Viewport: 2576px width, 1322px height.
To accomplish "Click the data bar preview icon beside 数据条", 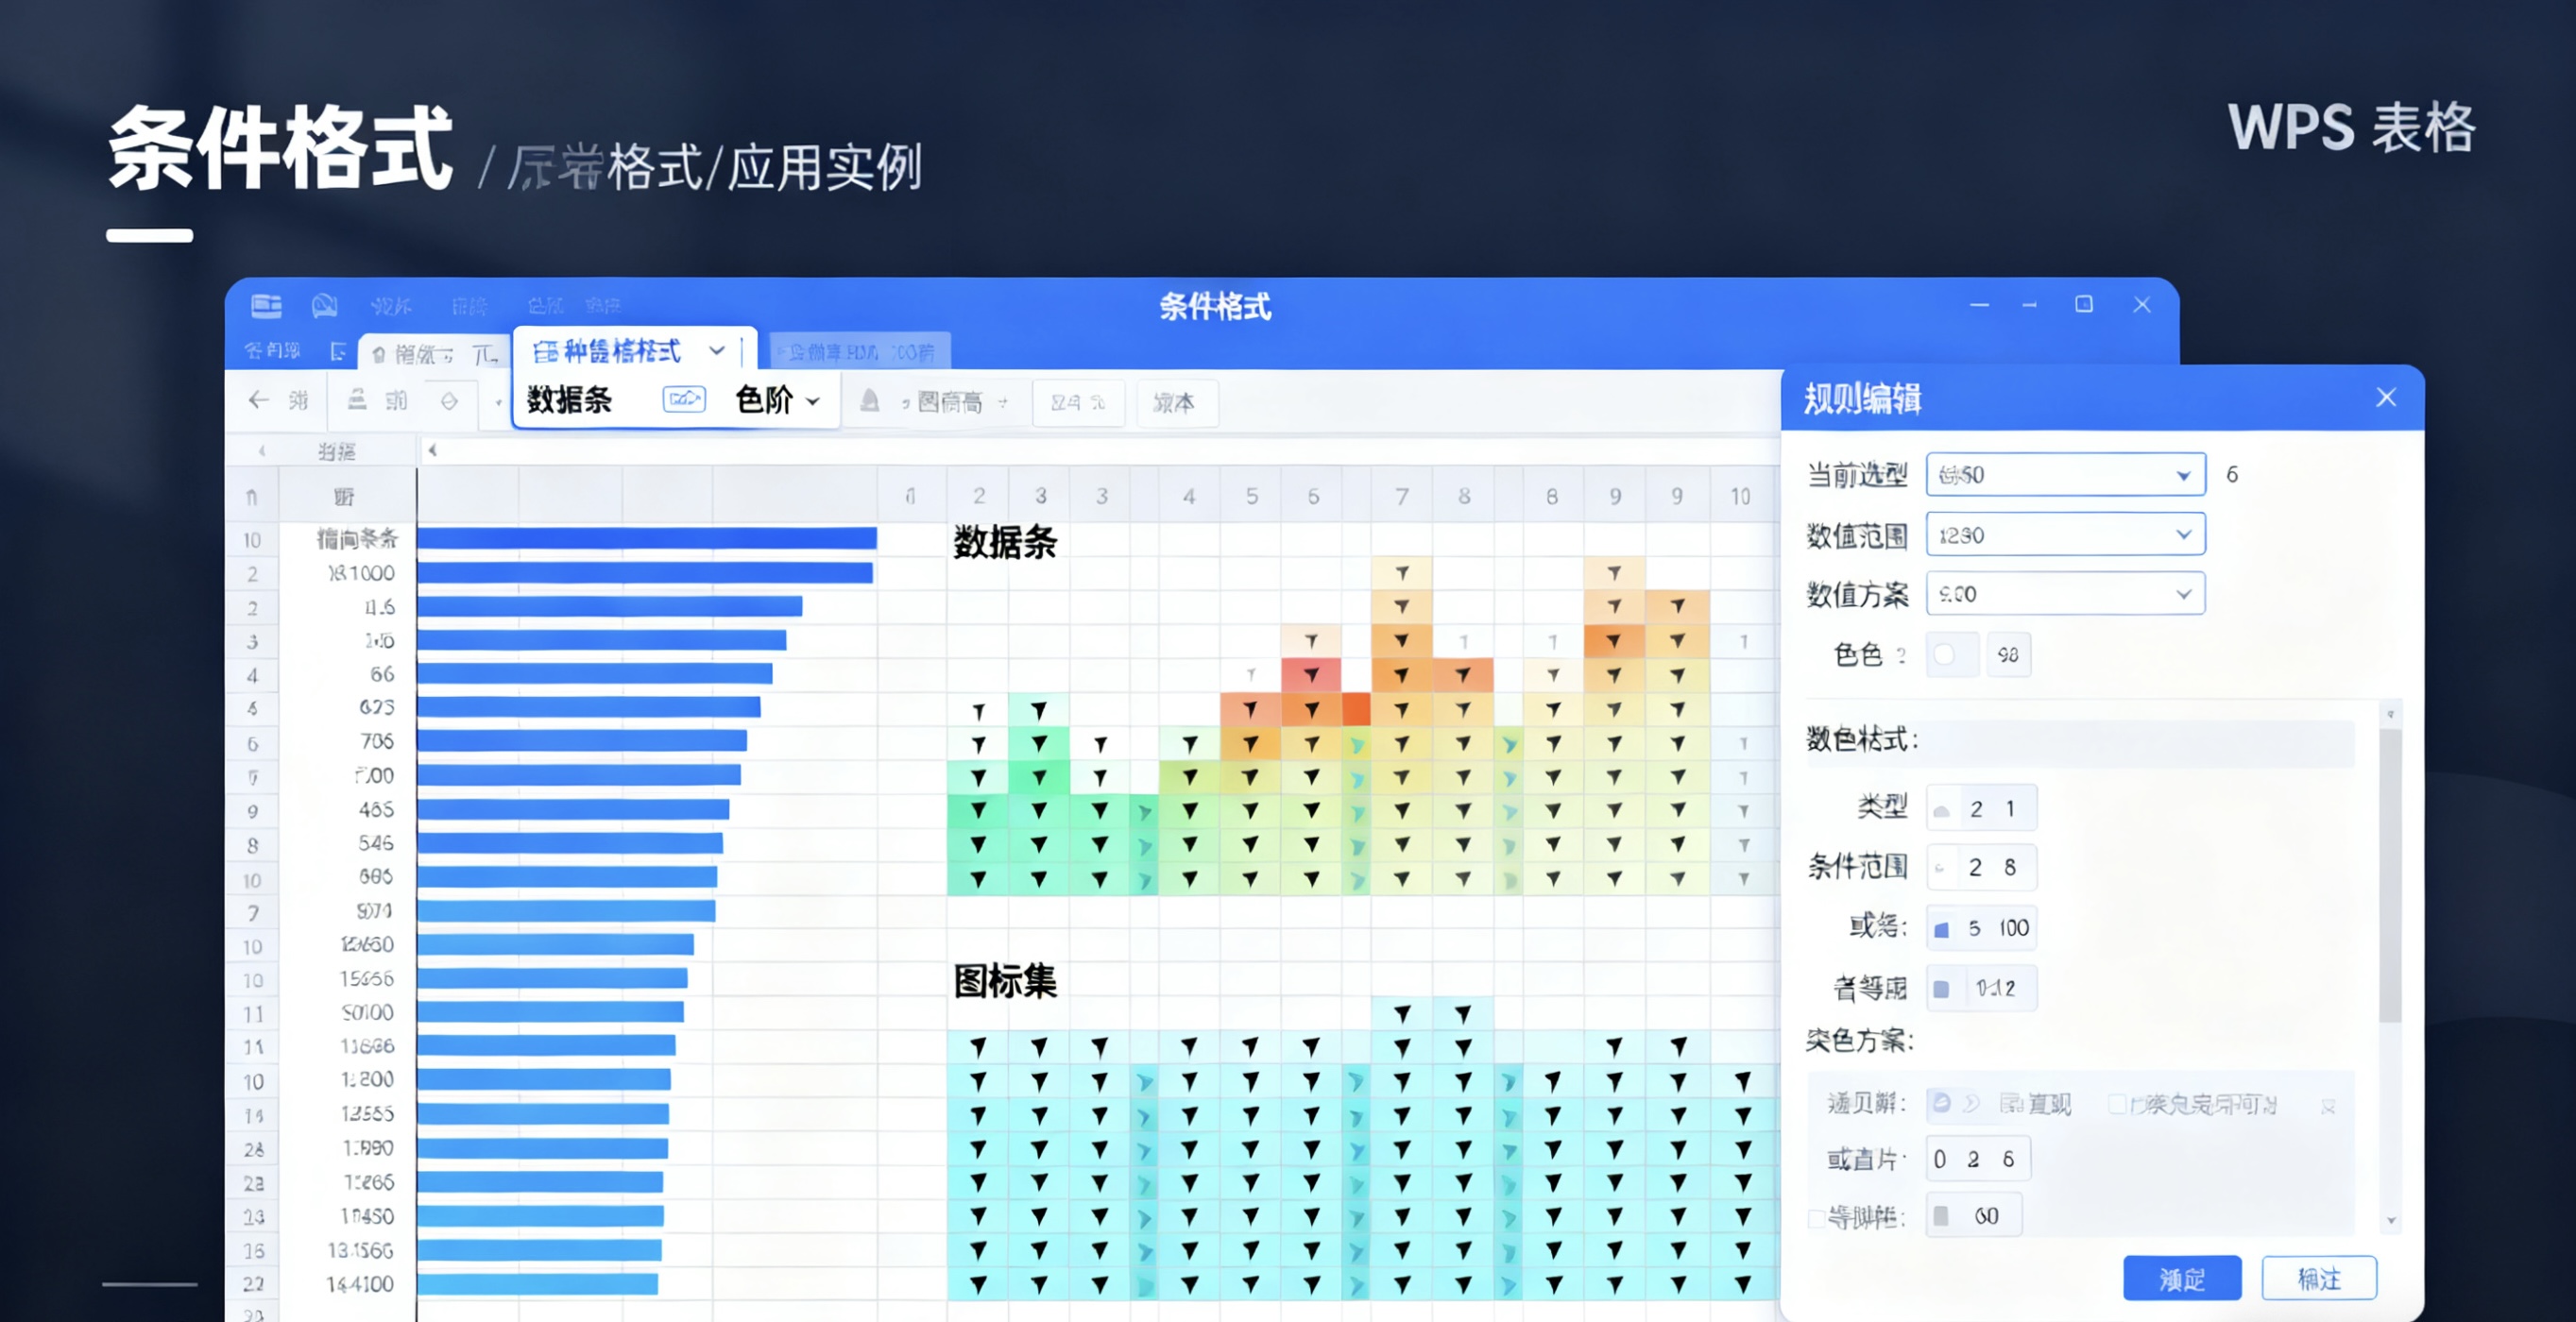I will pos(686,401).
